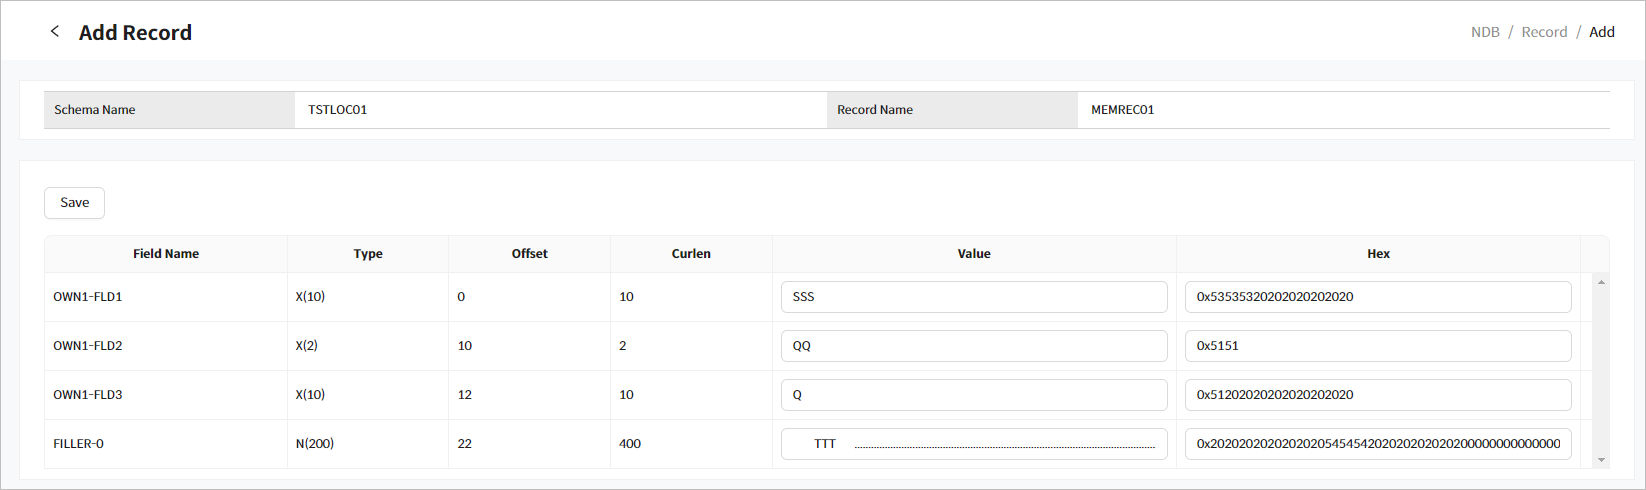
Task: Click the Offset column header
Action: pos(529,254)
